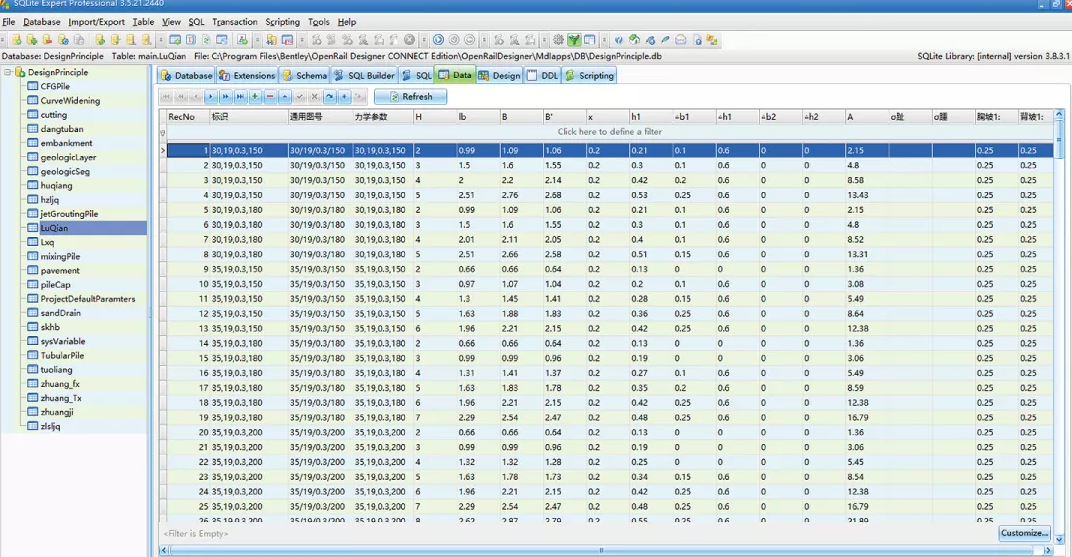1072x557 pixels.
Task: Open the Scripting menu
Action: pyautogui.click(x=282, y=22)
